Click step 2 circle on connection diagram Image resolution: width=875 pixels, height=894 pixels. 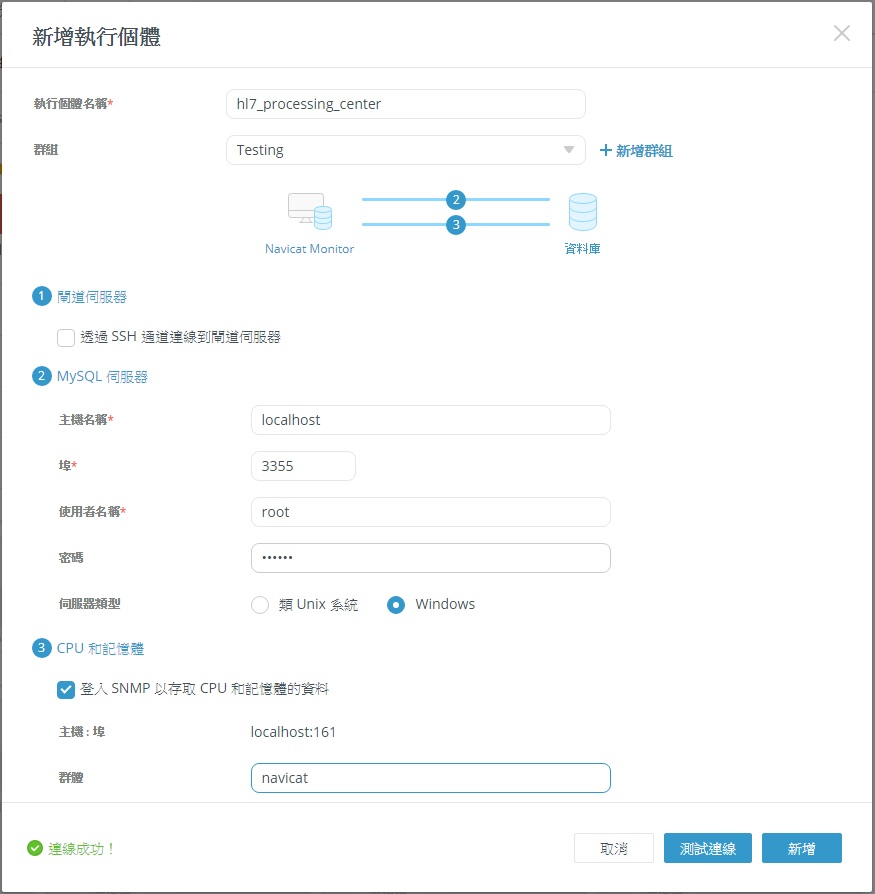pos(456,199)
